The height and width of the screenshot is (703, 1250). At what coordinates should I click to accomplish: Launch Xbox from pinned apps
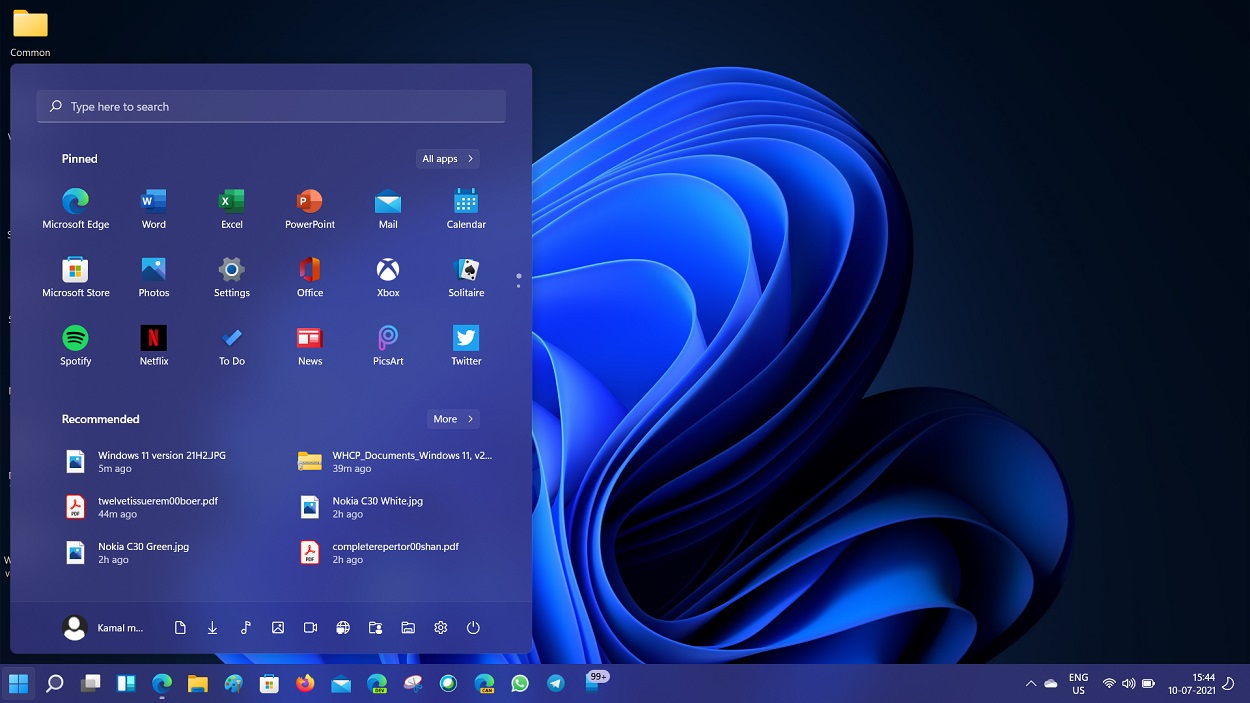pyautogui.click(x=387, y=270)
